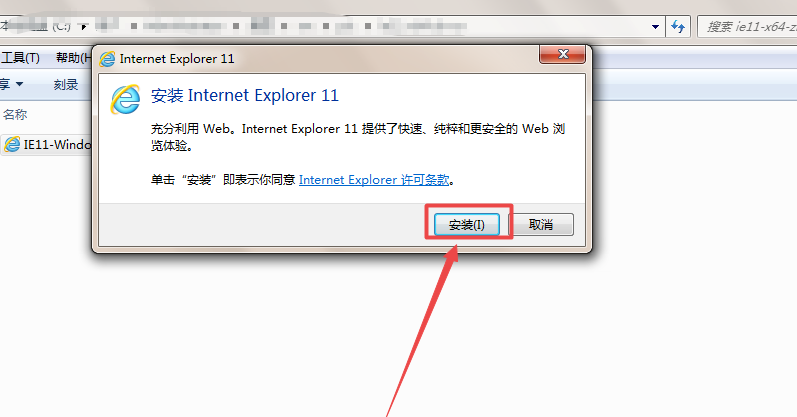Image resolution: width=797 pixels, height=417 pixels.
Task: Click the 安装 Internet Explorer 11 heading text
Action: [x=244, y=96]
